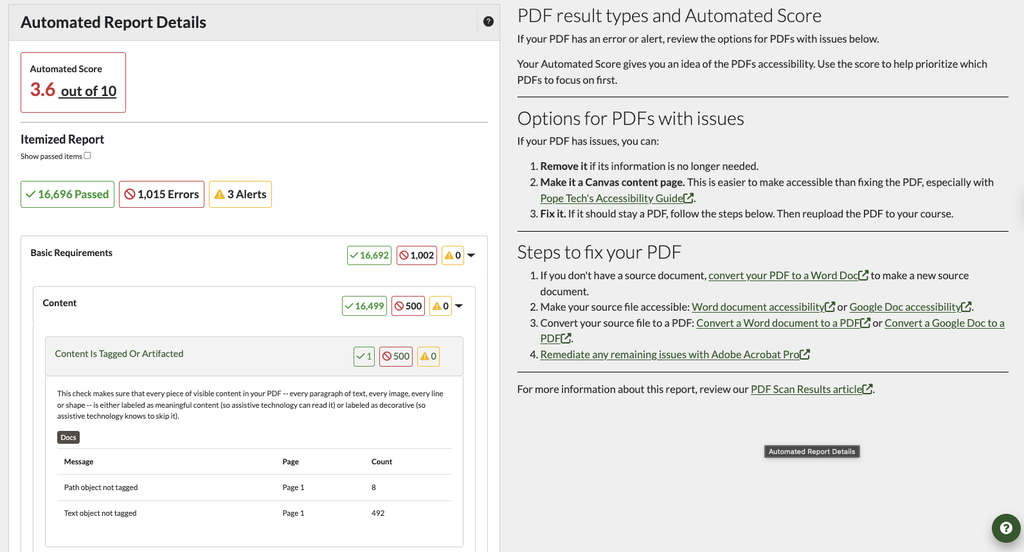Click the 500 errors badge for Content Is Tagged
1024x552 pixels.
(396, 356)
